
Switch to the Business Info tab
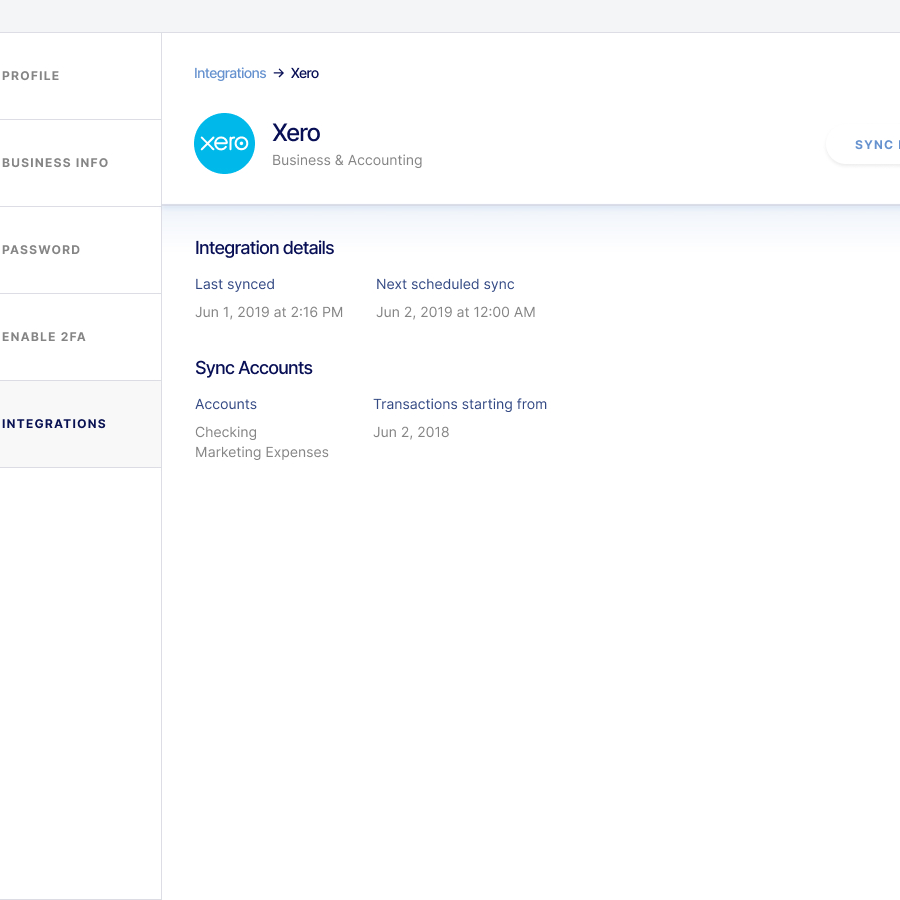coord(80,163)
